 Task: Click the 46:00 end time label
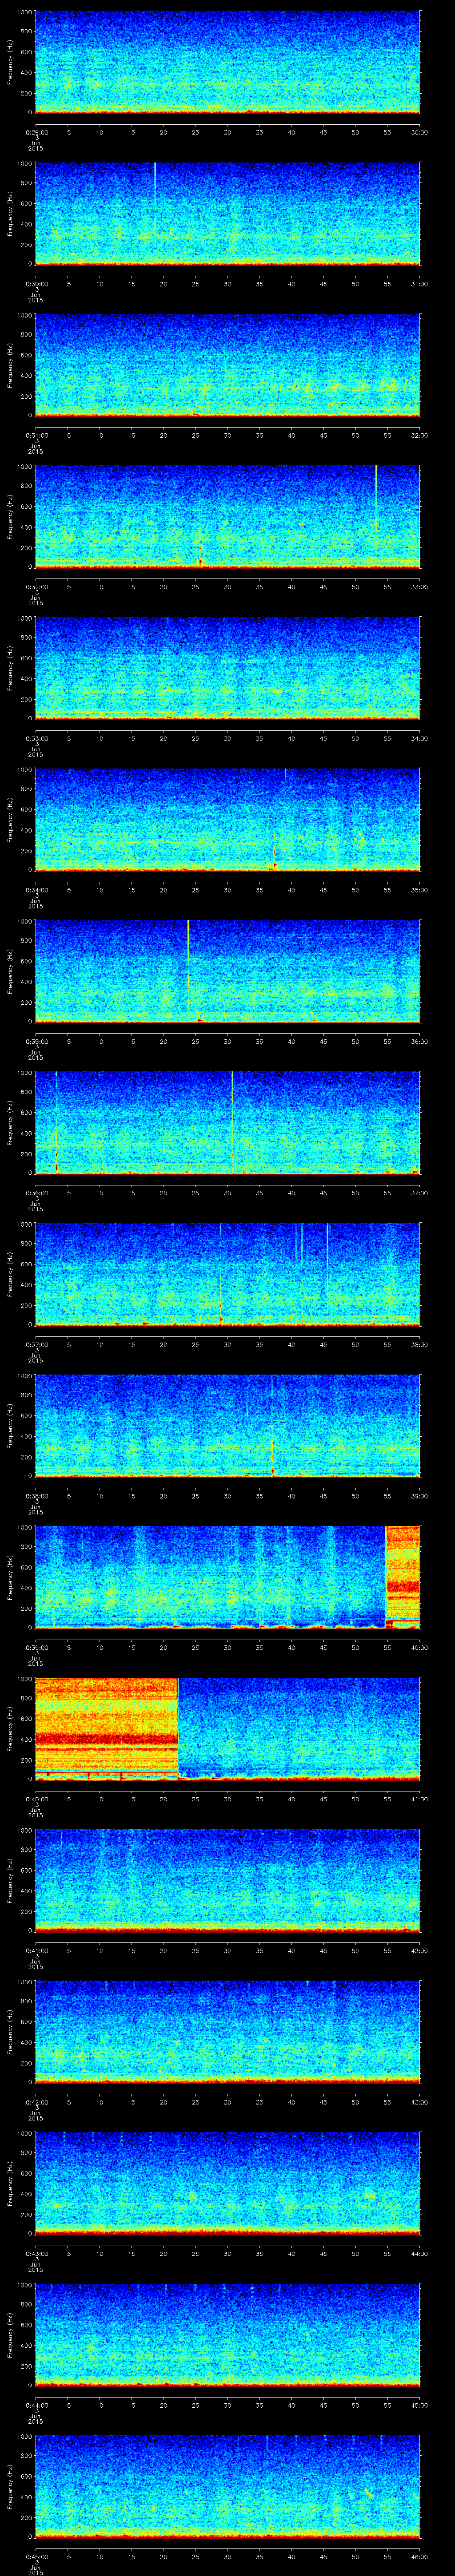click(420, 2556)
